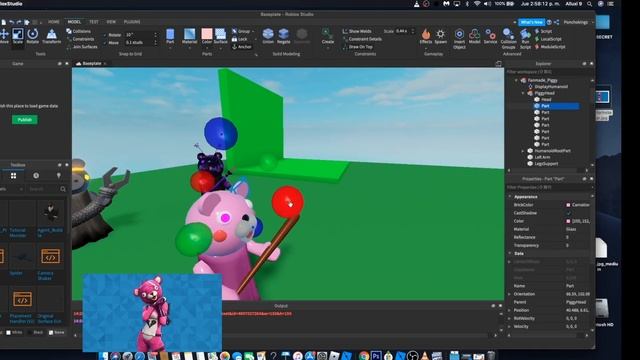Select the Rotate tool
Screen dimensions: 640x360
tap(33, 36)
